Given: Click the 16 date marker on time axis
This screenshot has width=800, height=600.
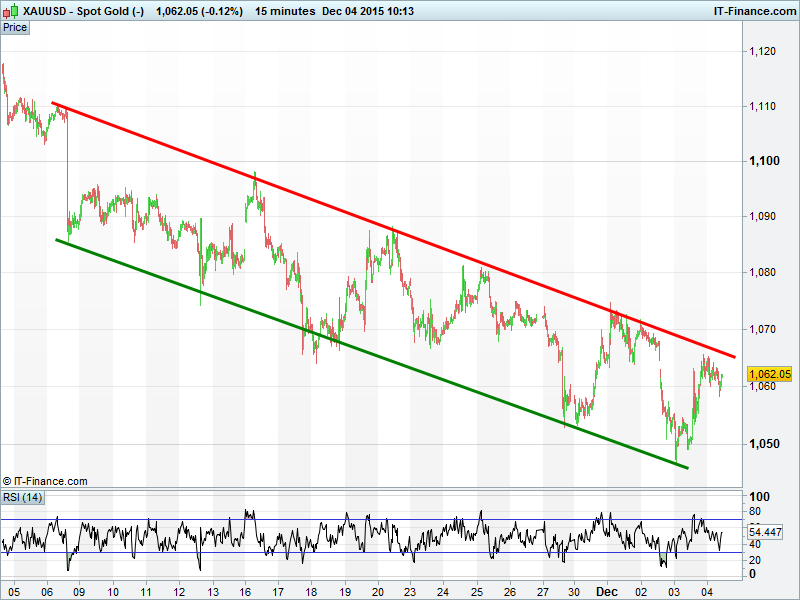Looking at the screenshot, I should 245,591.
